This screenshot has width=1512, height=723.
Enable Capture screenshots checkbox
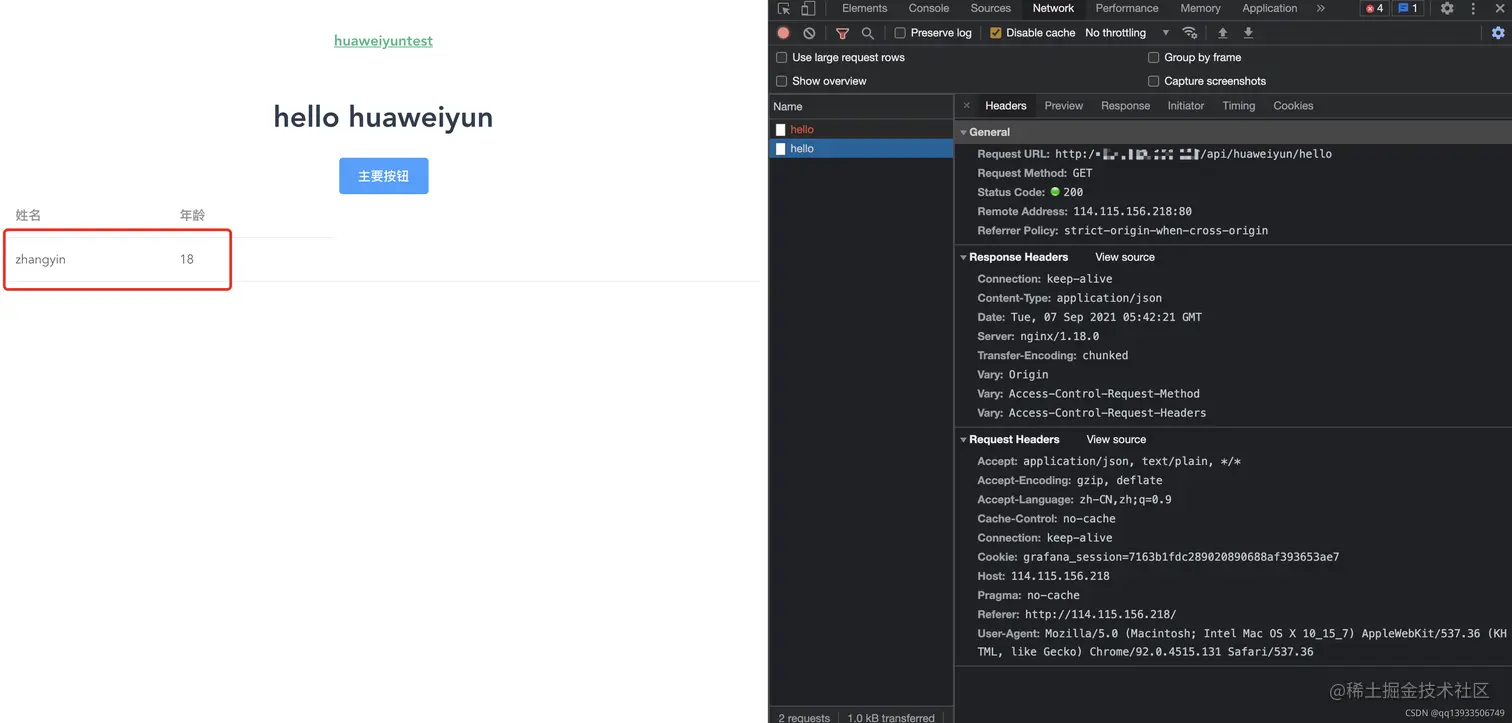tap(1153, 81)
